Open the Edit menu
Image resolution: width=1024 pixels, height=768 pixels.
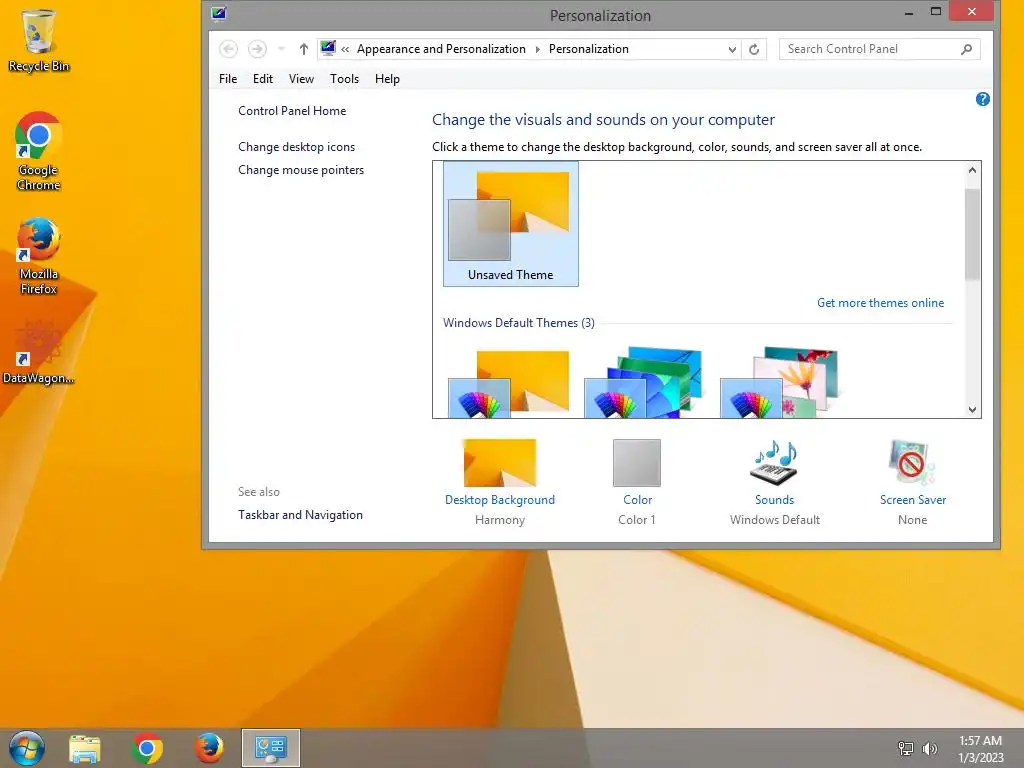[x=263, y=78]
